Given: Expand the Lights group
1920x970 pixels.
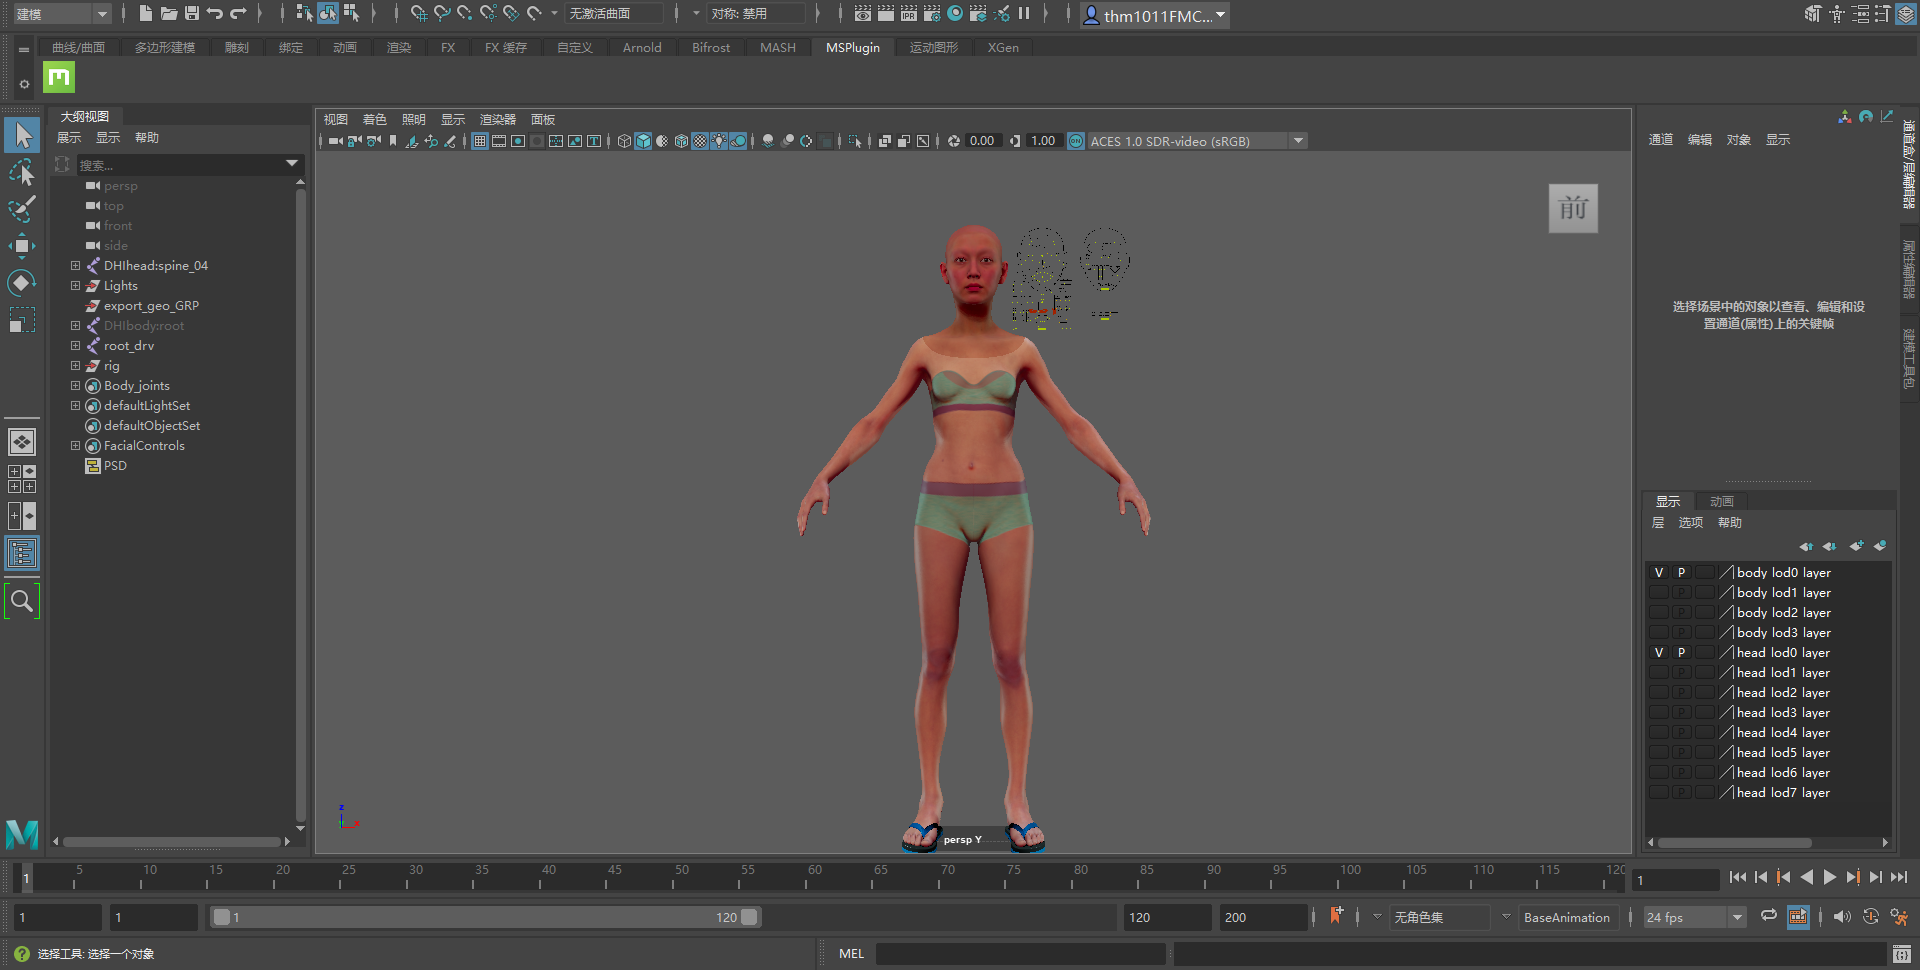Looking at the screenshot, I should click(75, 286).
